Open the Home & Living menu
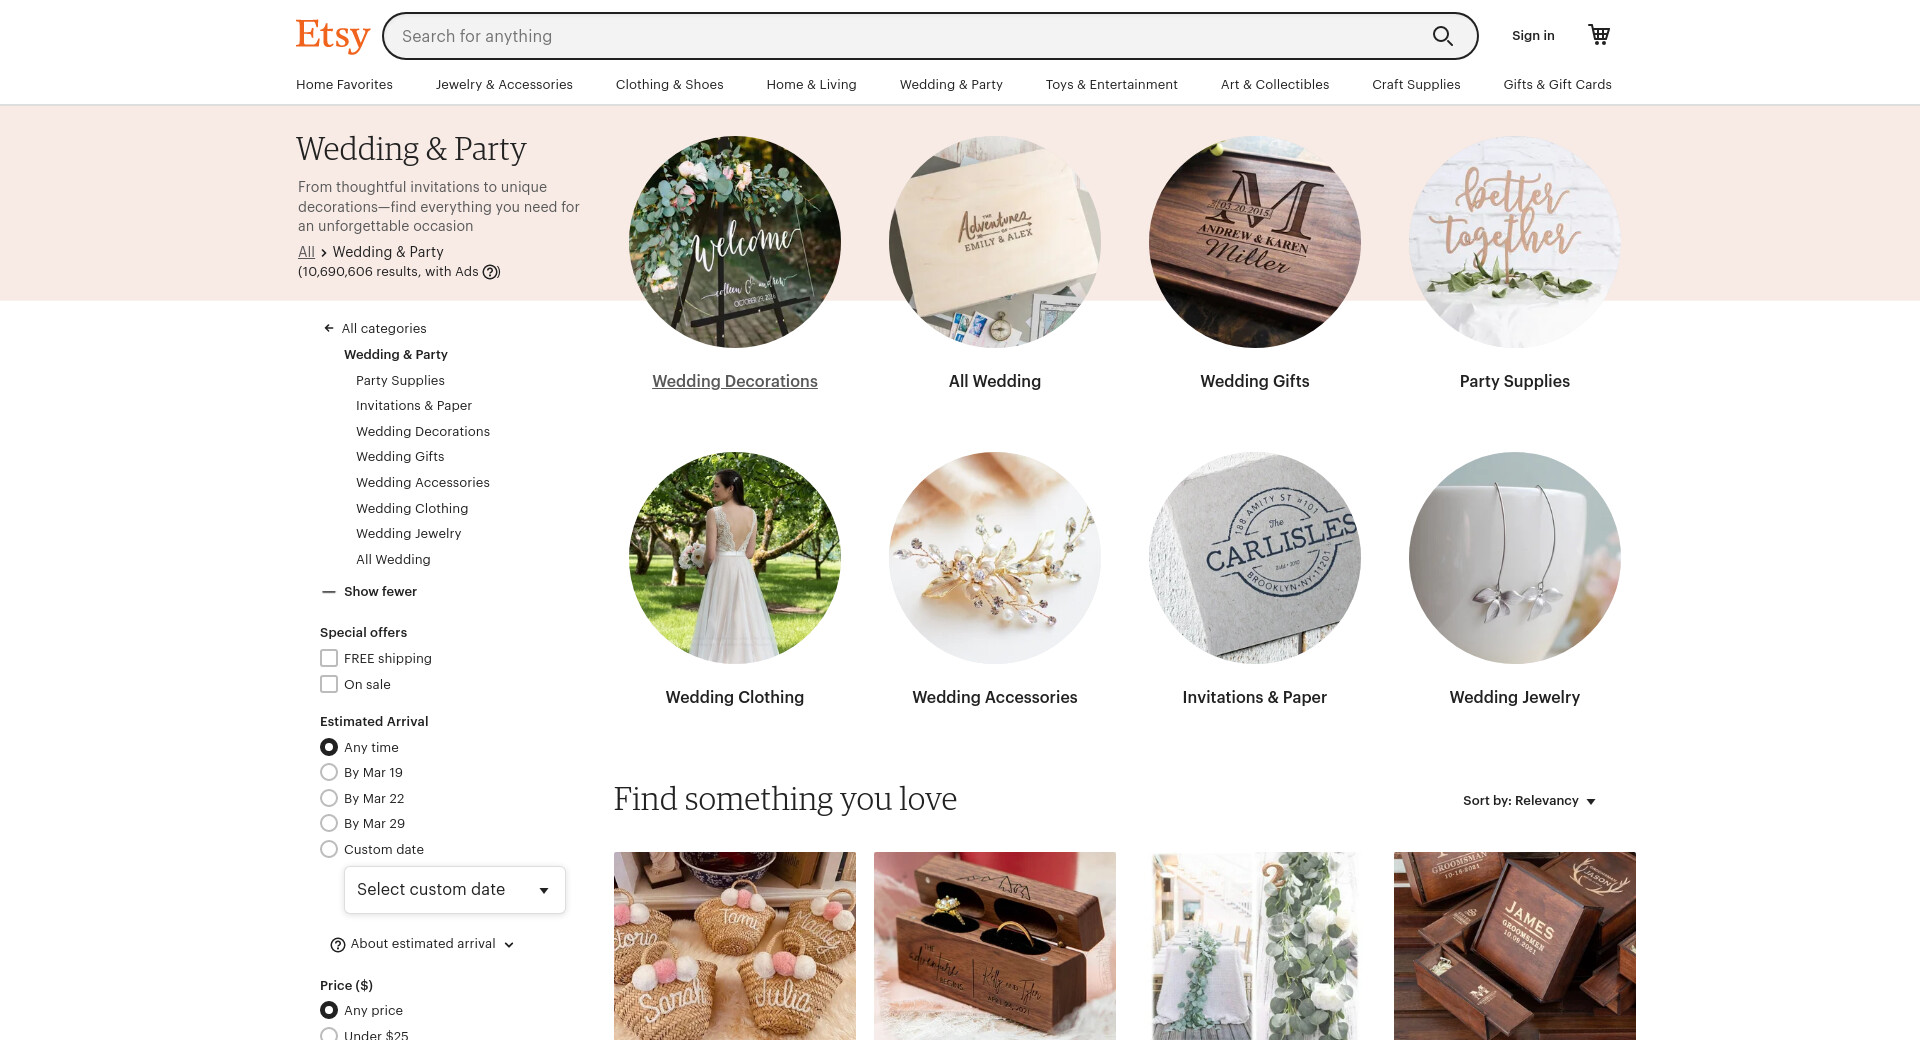 pyautogui.click(x=811, y=85)
